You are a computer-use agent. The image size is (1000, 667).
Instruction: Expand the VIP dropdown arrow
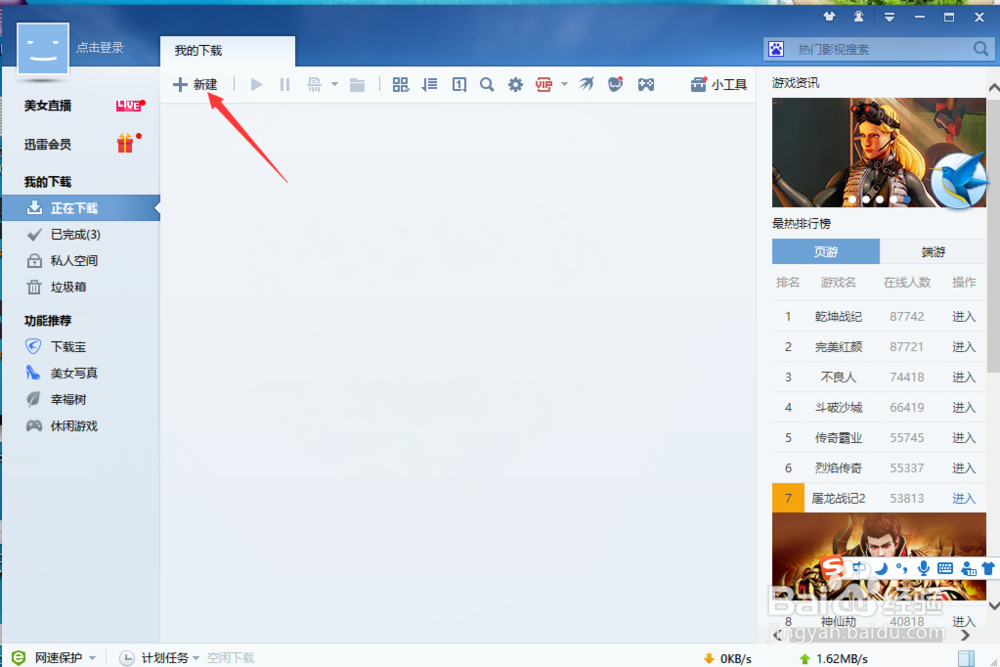tap(564, 84)
